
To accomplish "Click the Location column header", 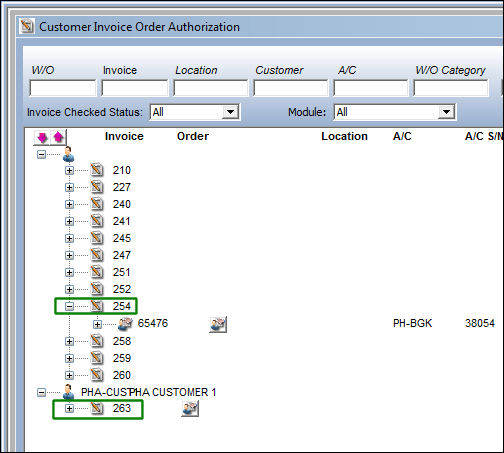I will (344, 136).
